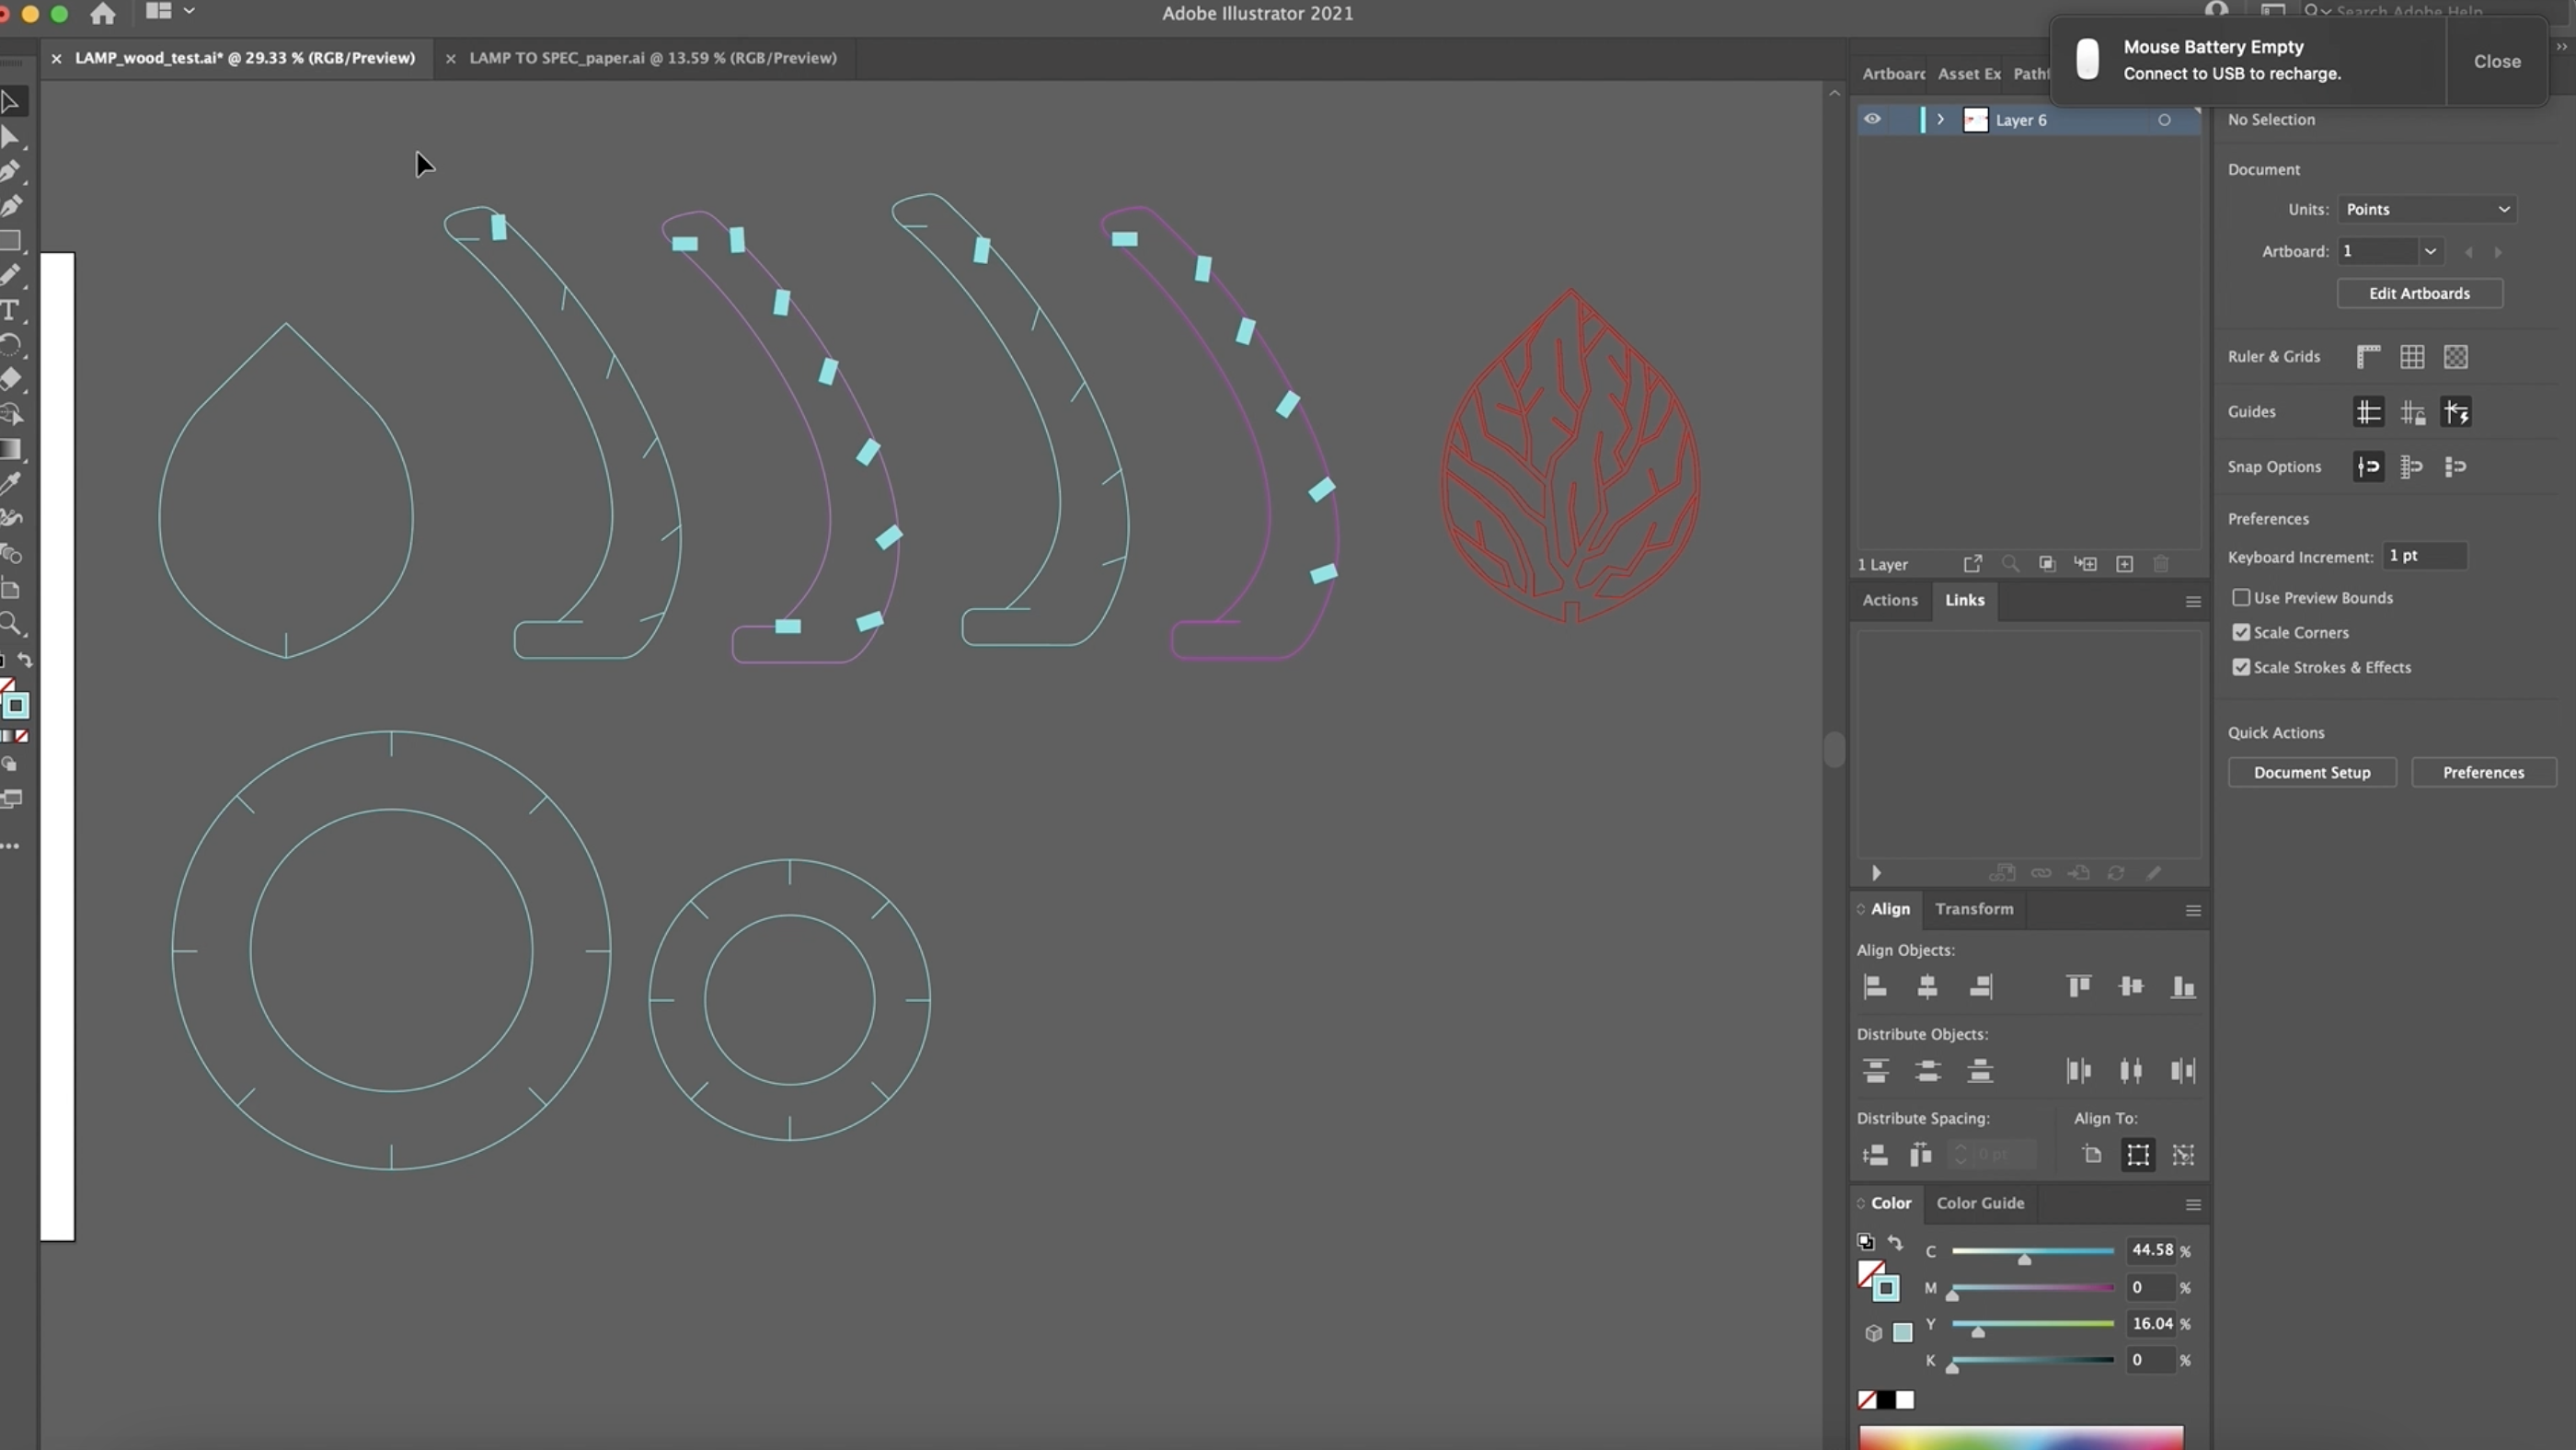The image size is (2576, 1450).
Task: Switch to LAMP TO SPEC_paper.ai tab
Action: point(652,58)
